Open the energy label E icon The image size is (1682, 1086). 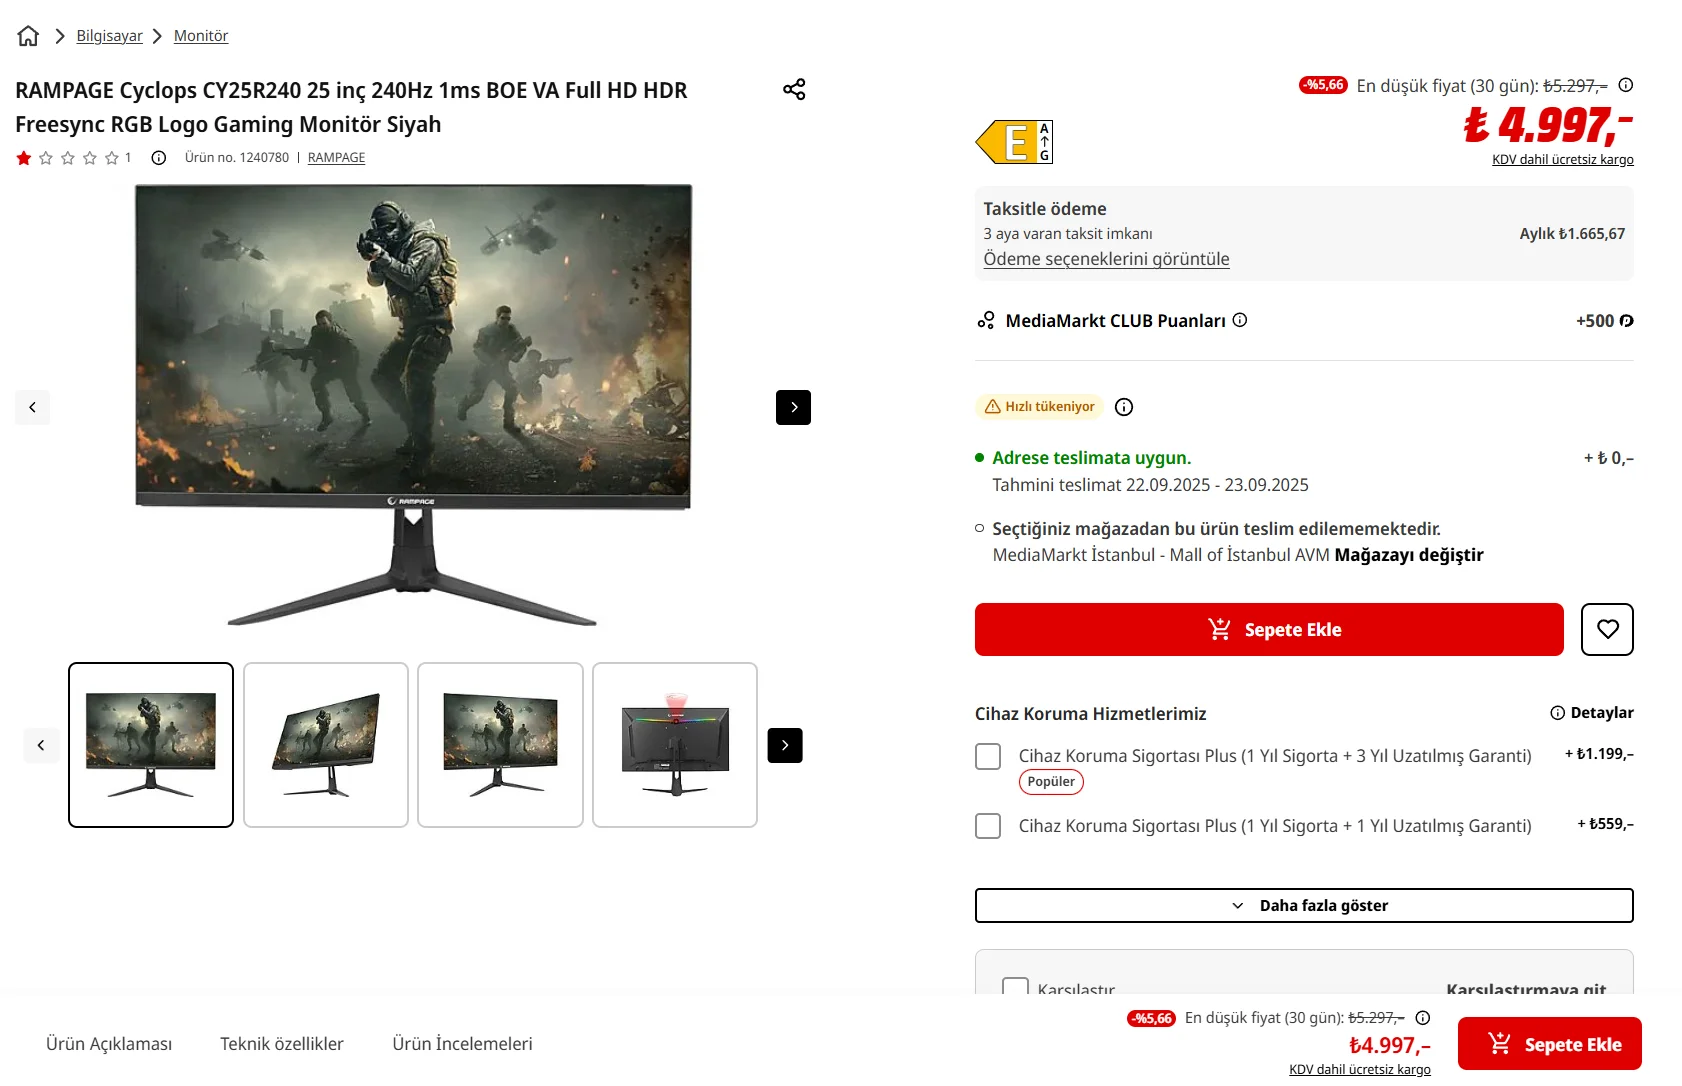coord(1014,142)
